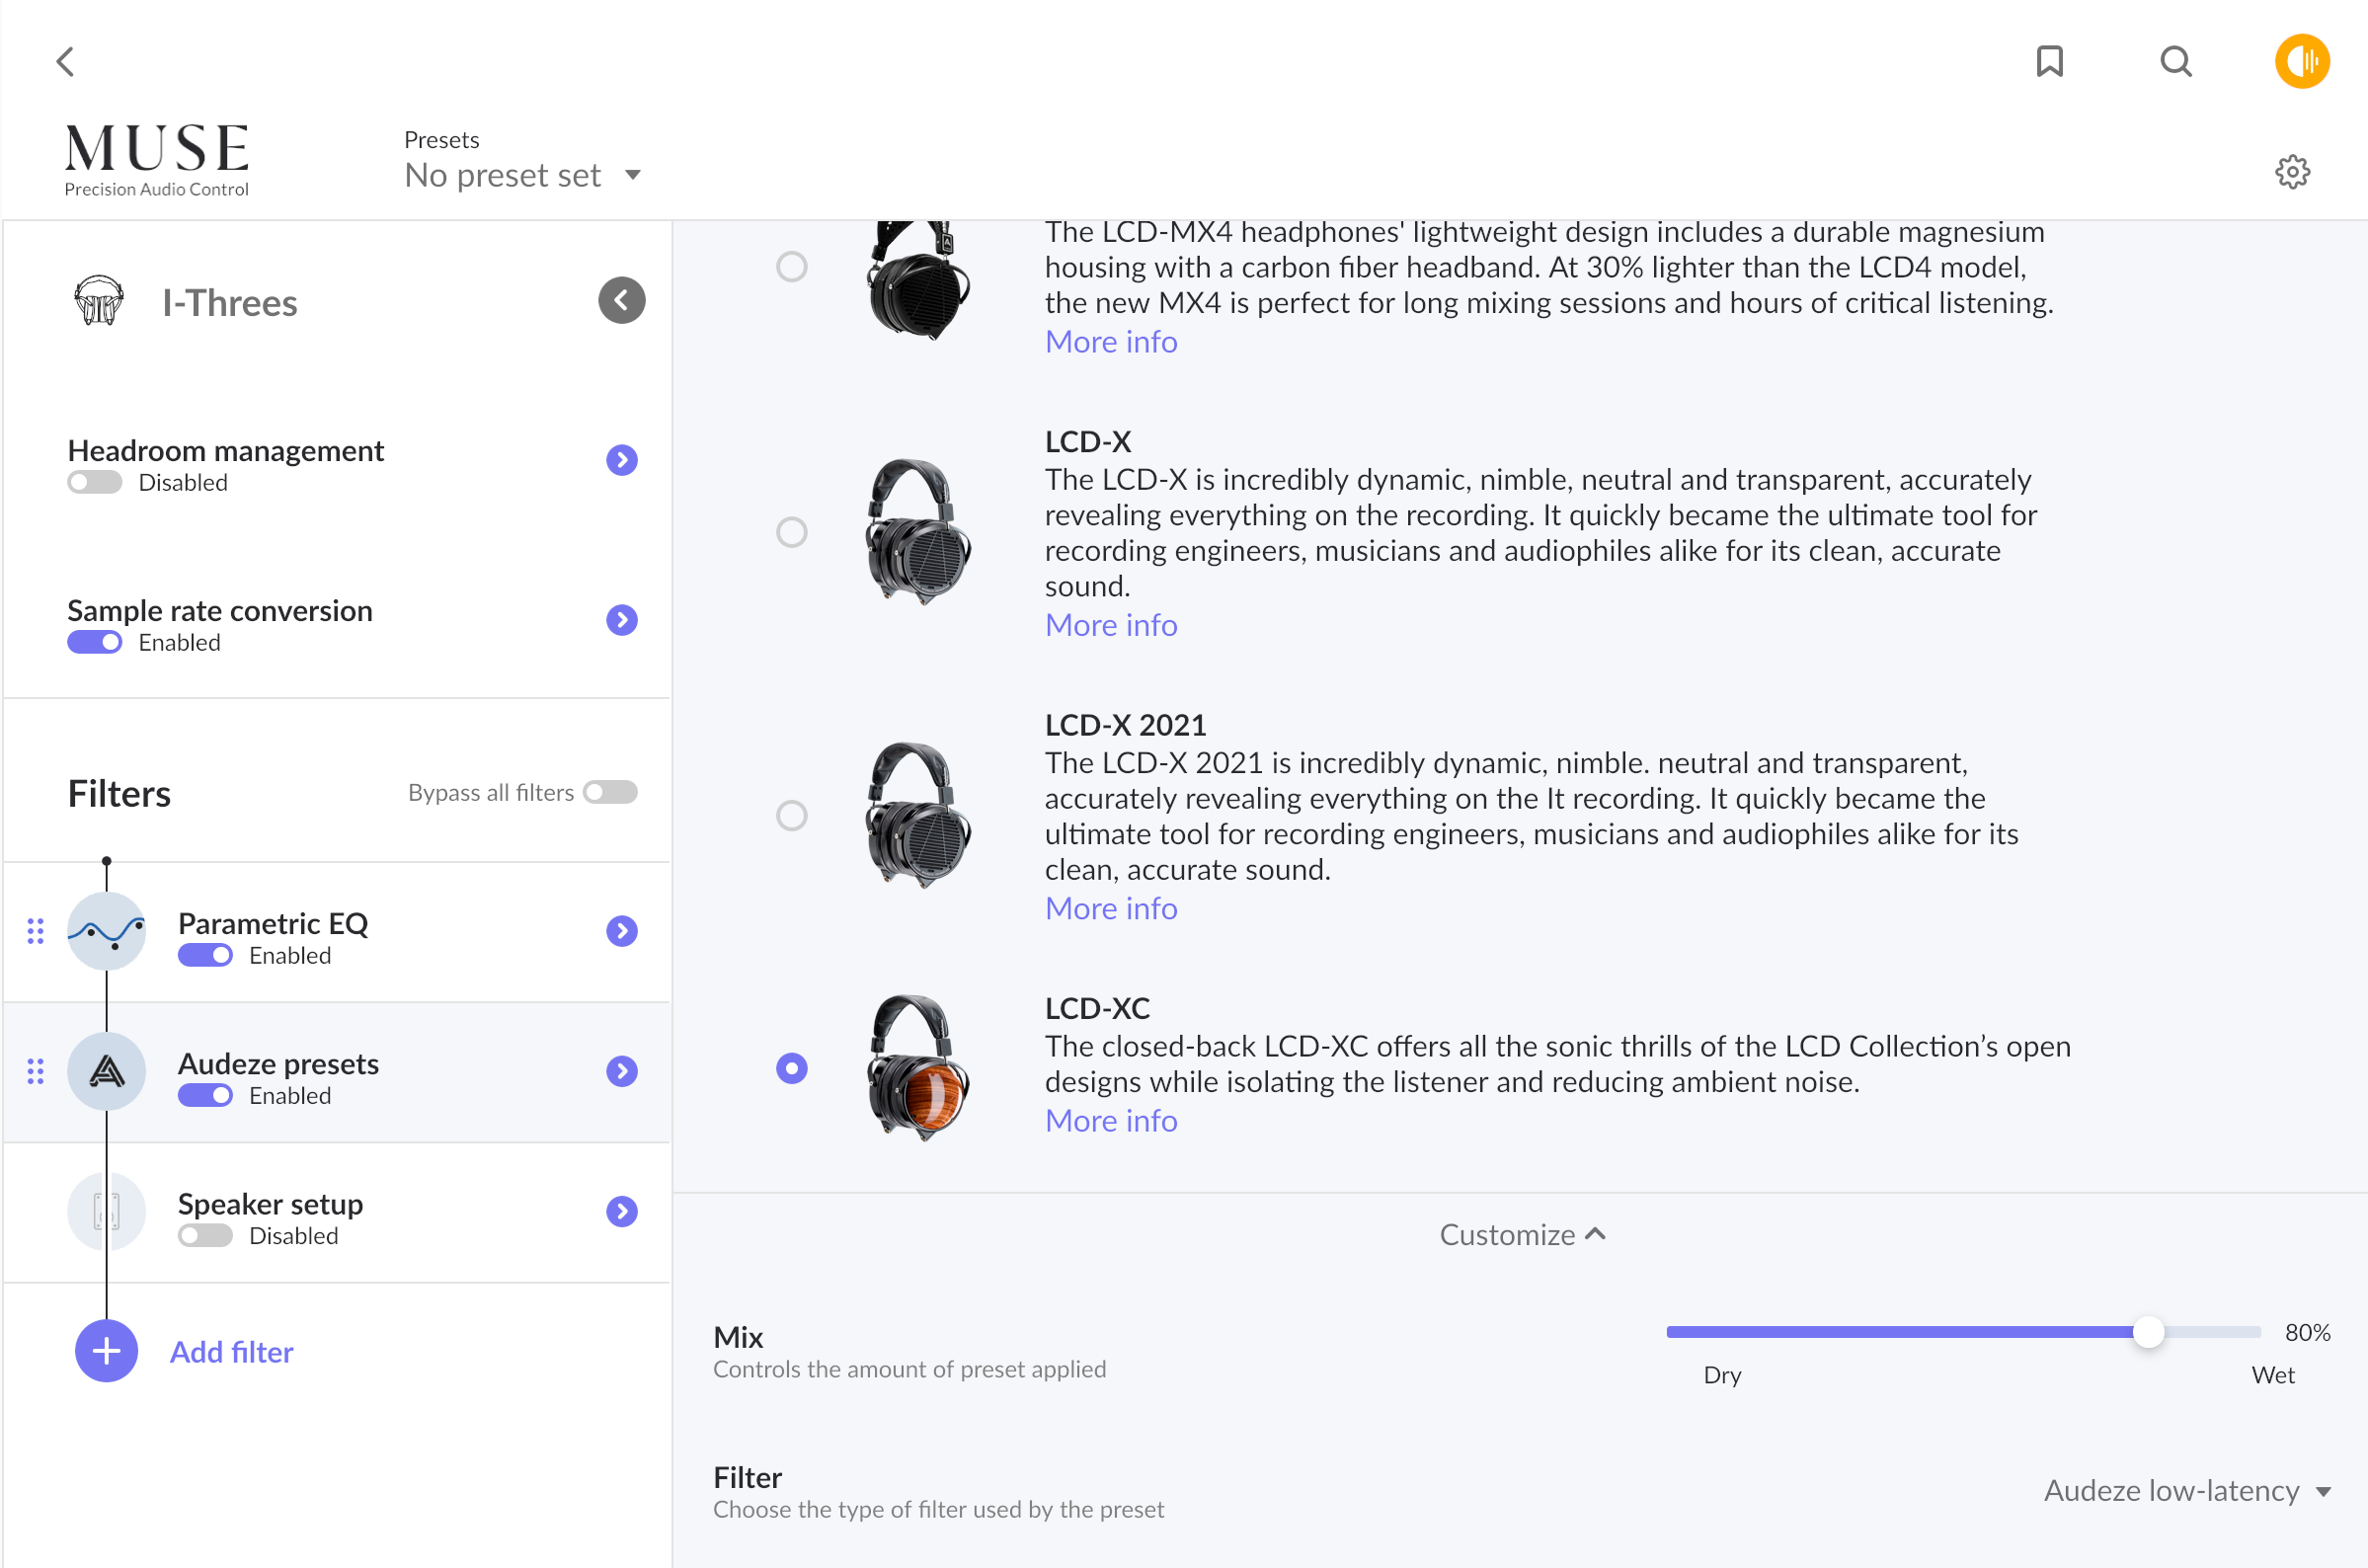The height and width of the screenshot is (1568, 2368).
Task: Select the Parametric EQ filter title
Action: click(x=273, y=923)
